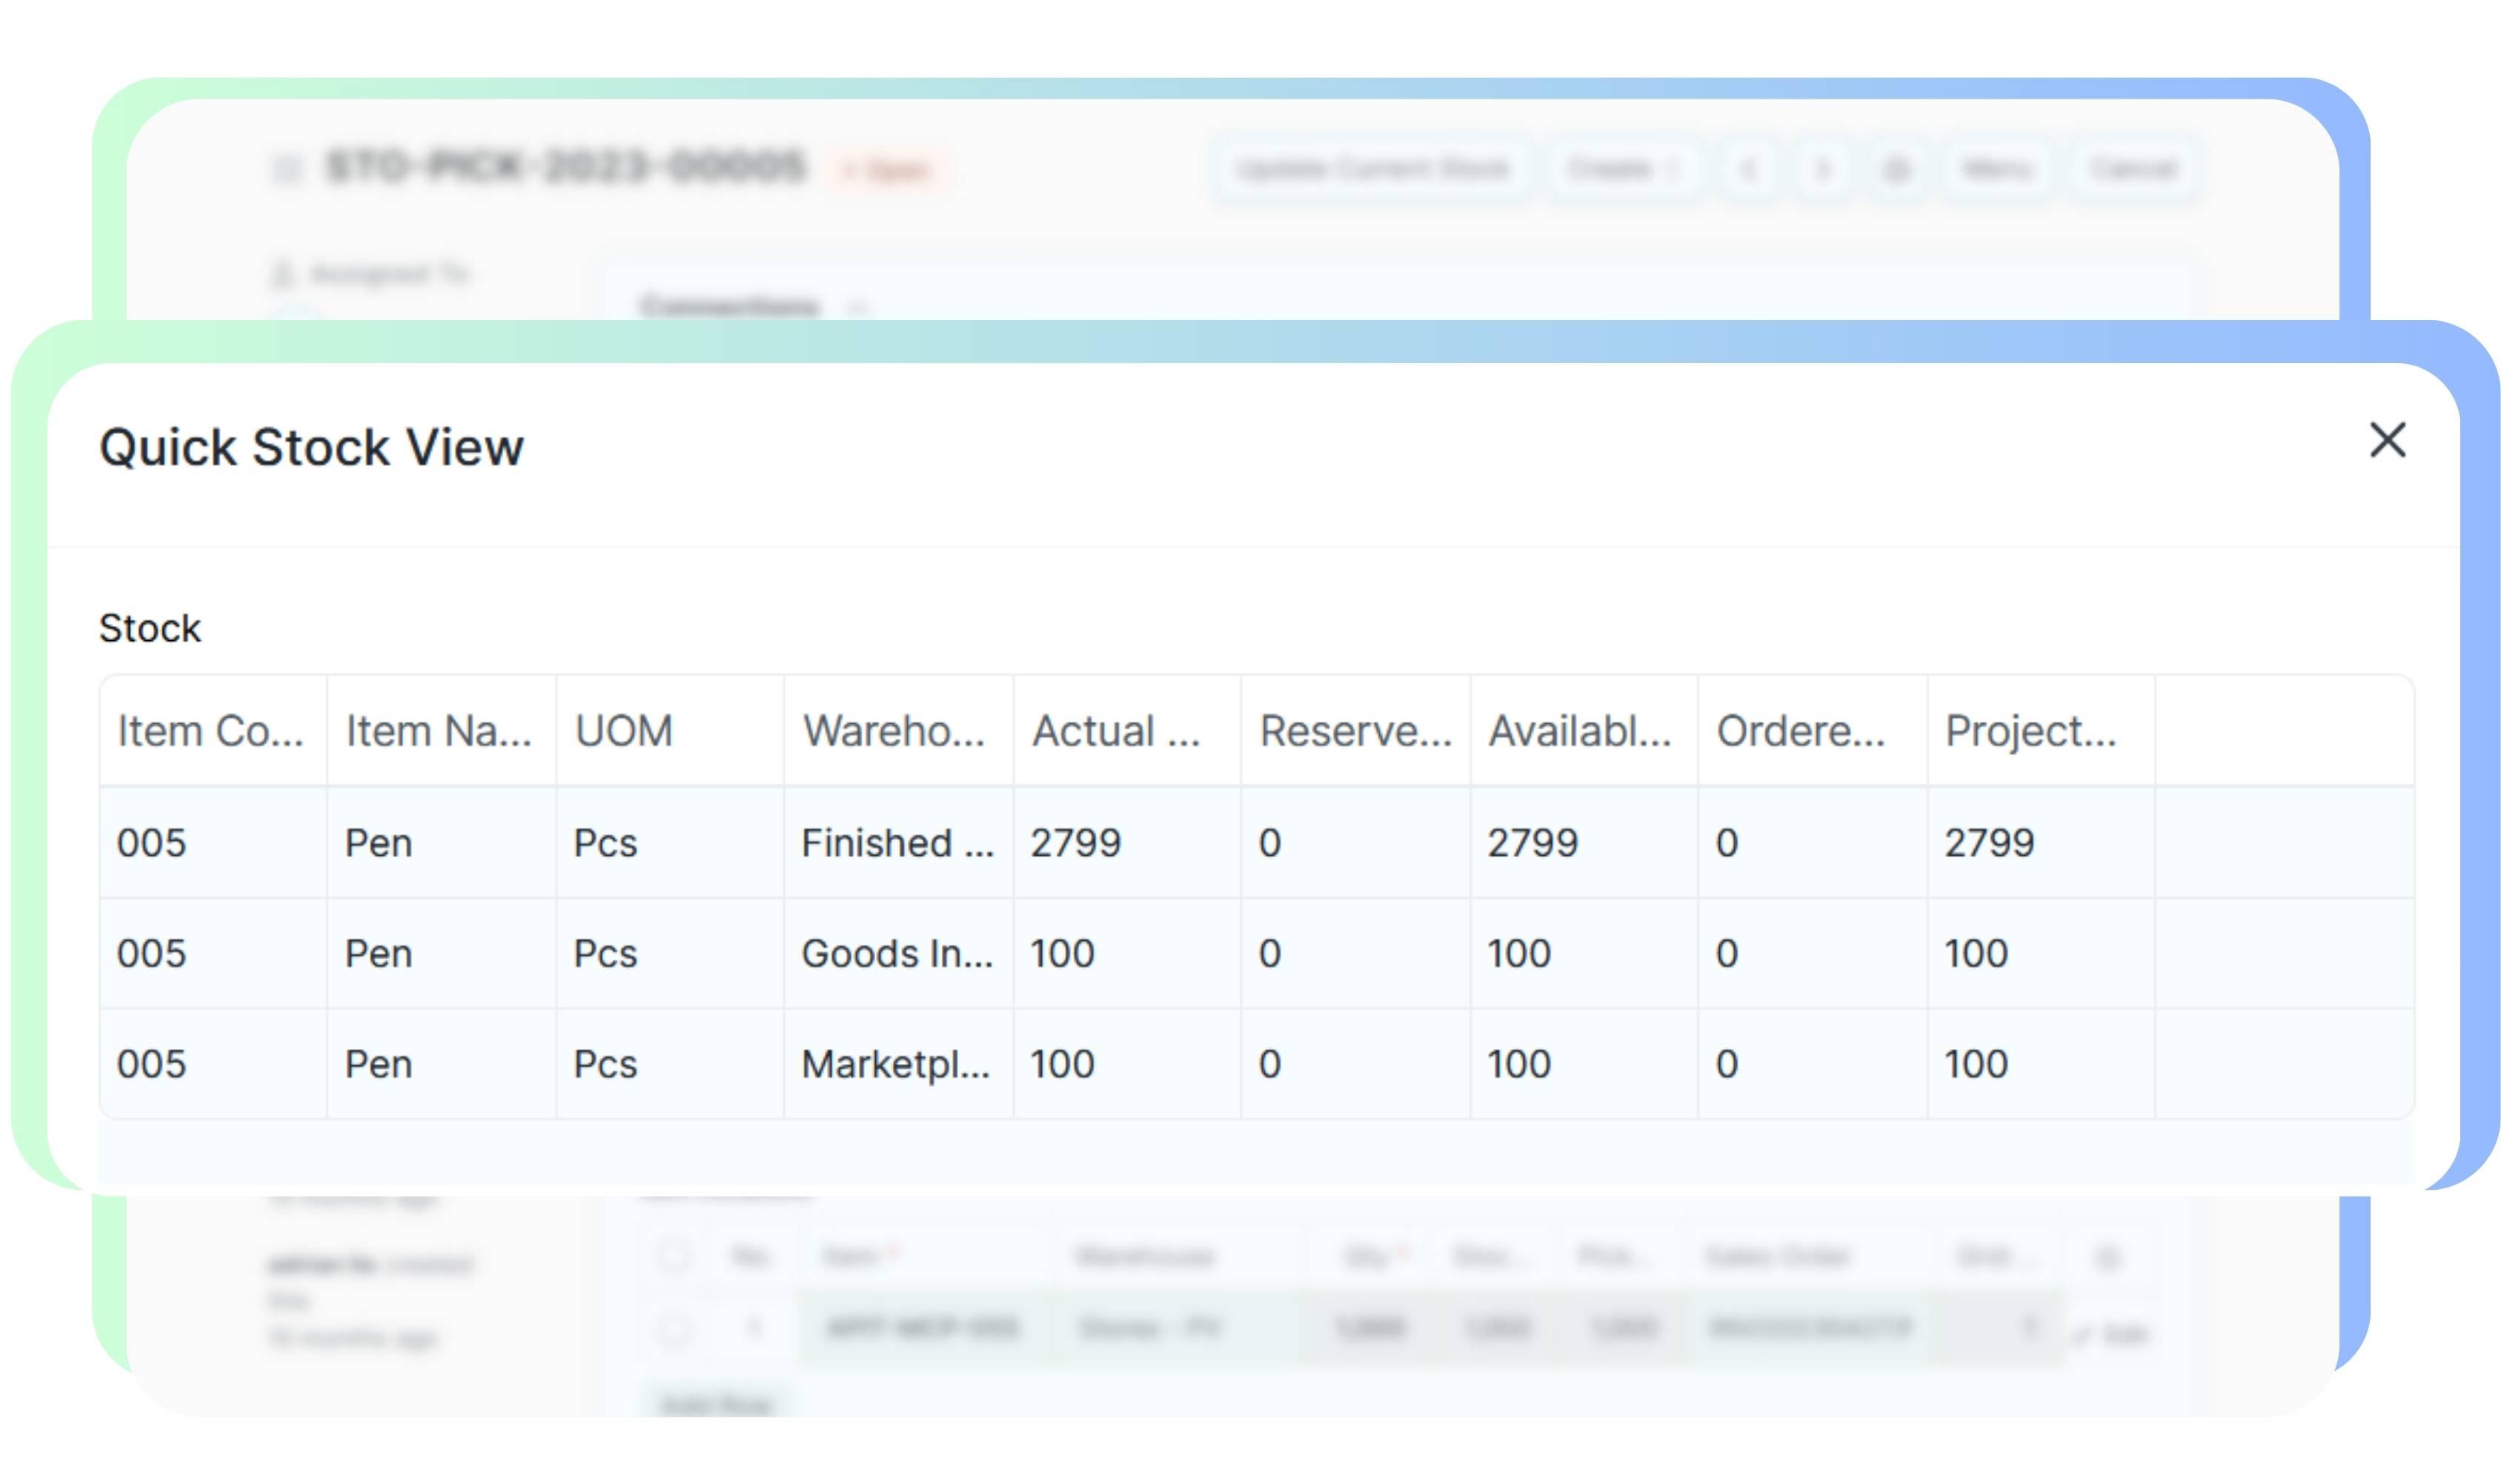Click Pen item name in Goods In row
This screenshot has width=2501, height=1484.
(x=378, y=954)
